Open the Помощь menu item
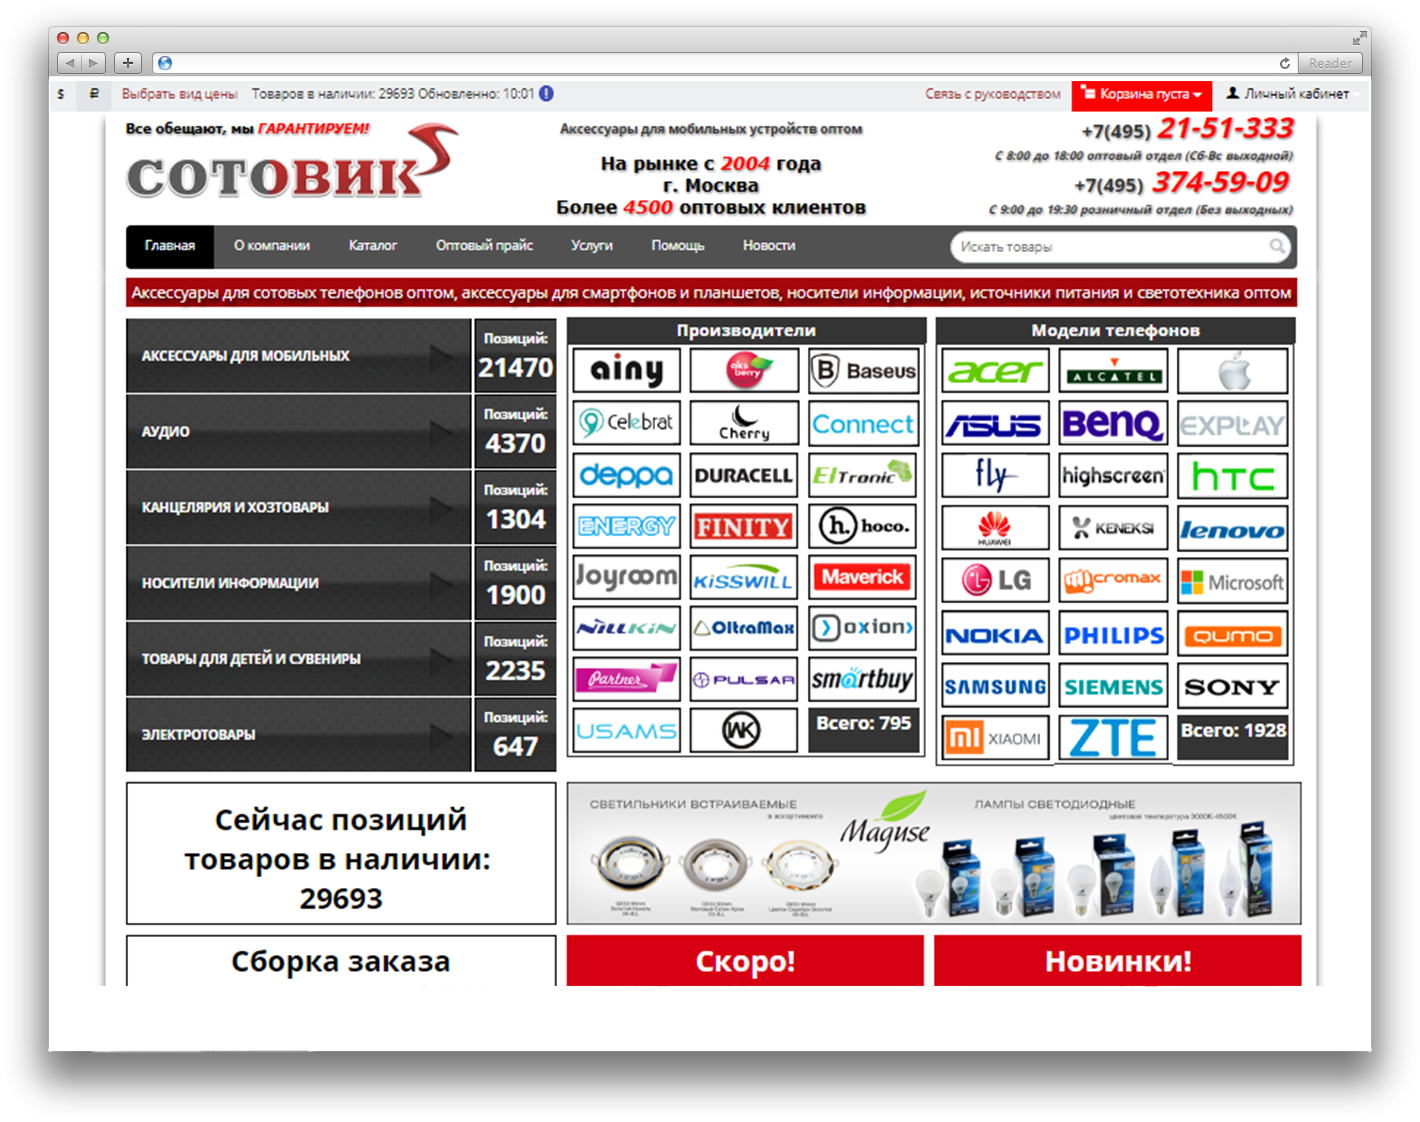Image resolution: width=1420 pixels, height=1122 pixels. [x=678, y=246]
